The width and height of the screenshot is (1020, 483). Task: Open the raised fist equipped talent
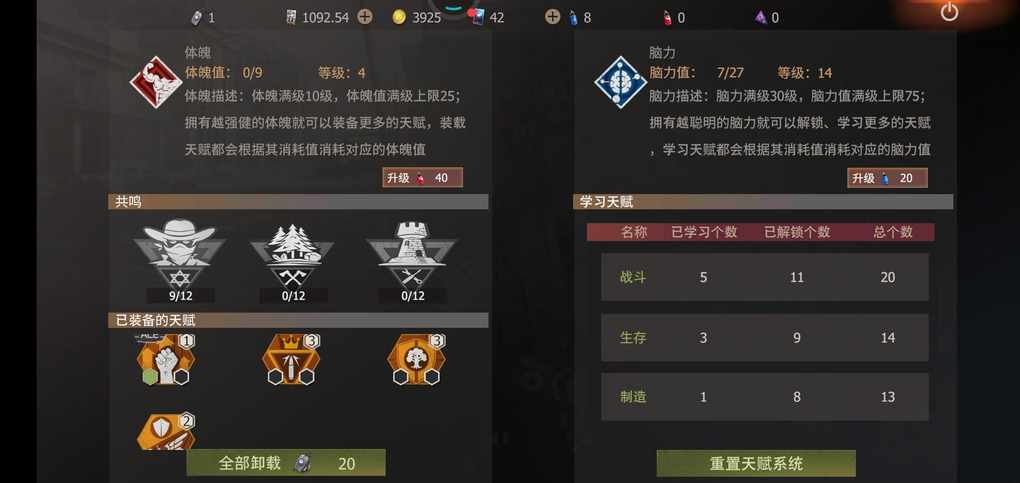[x=165, y=360]
